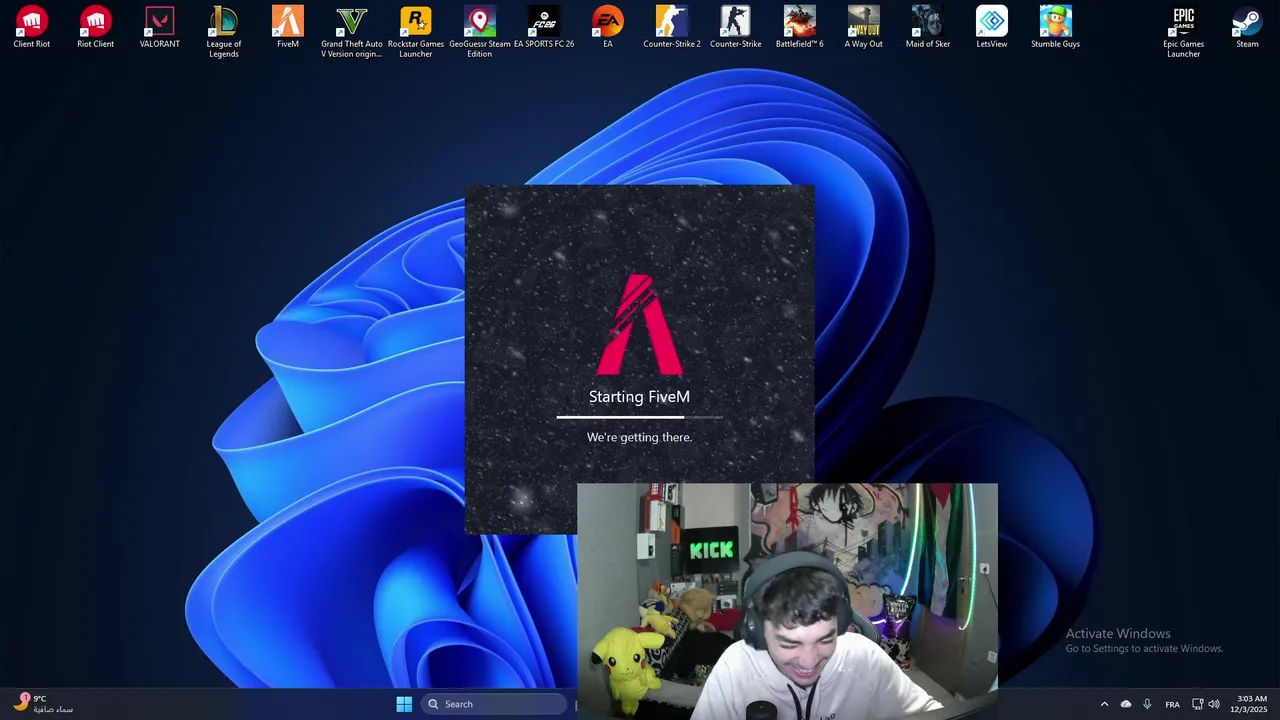Select the Rockstar Games Launcher icon
This screenshot has height=720, width=1280.
[416, 32]
